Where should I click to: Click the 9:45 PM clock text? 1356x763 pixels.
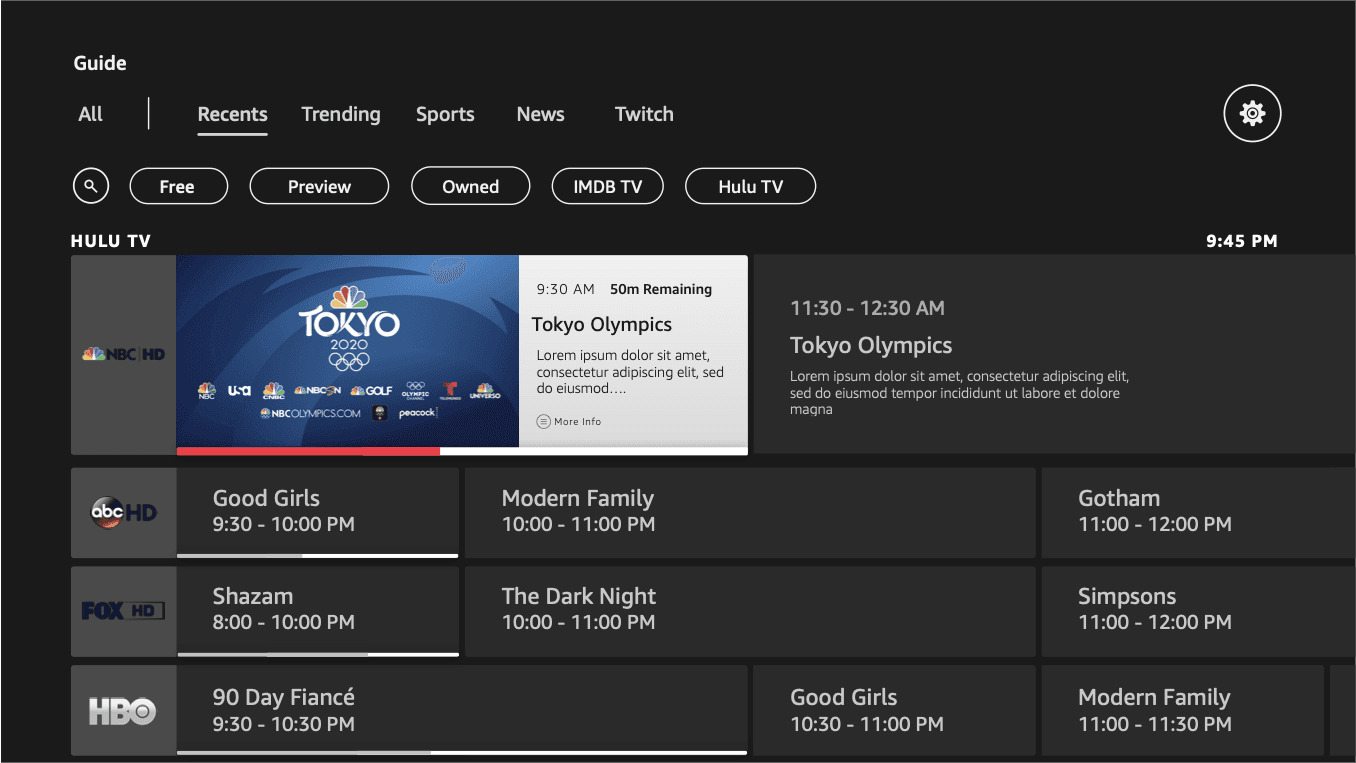(x=1242, y=241)
